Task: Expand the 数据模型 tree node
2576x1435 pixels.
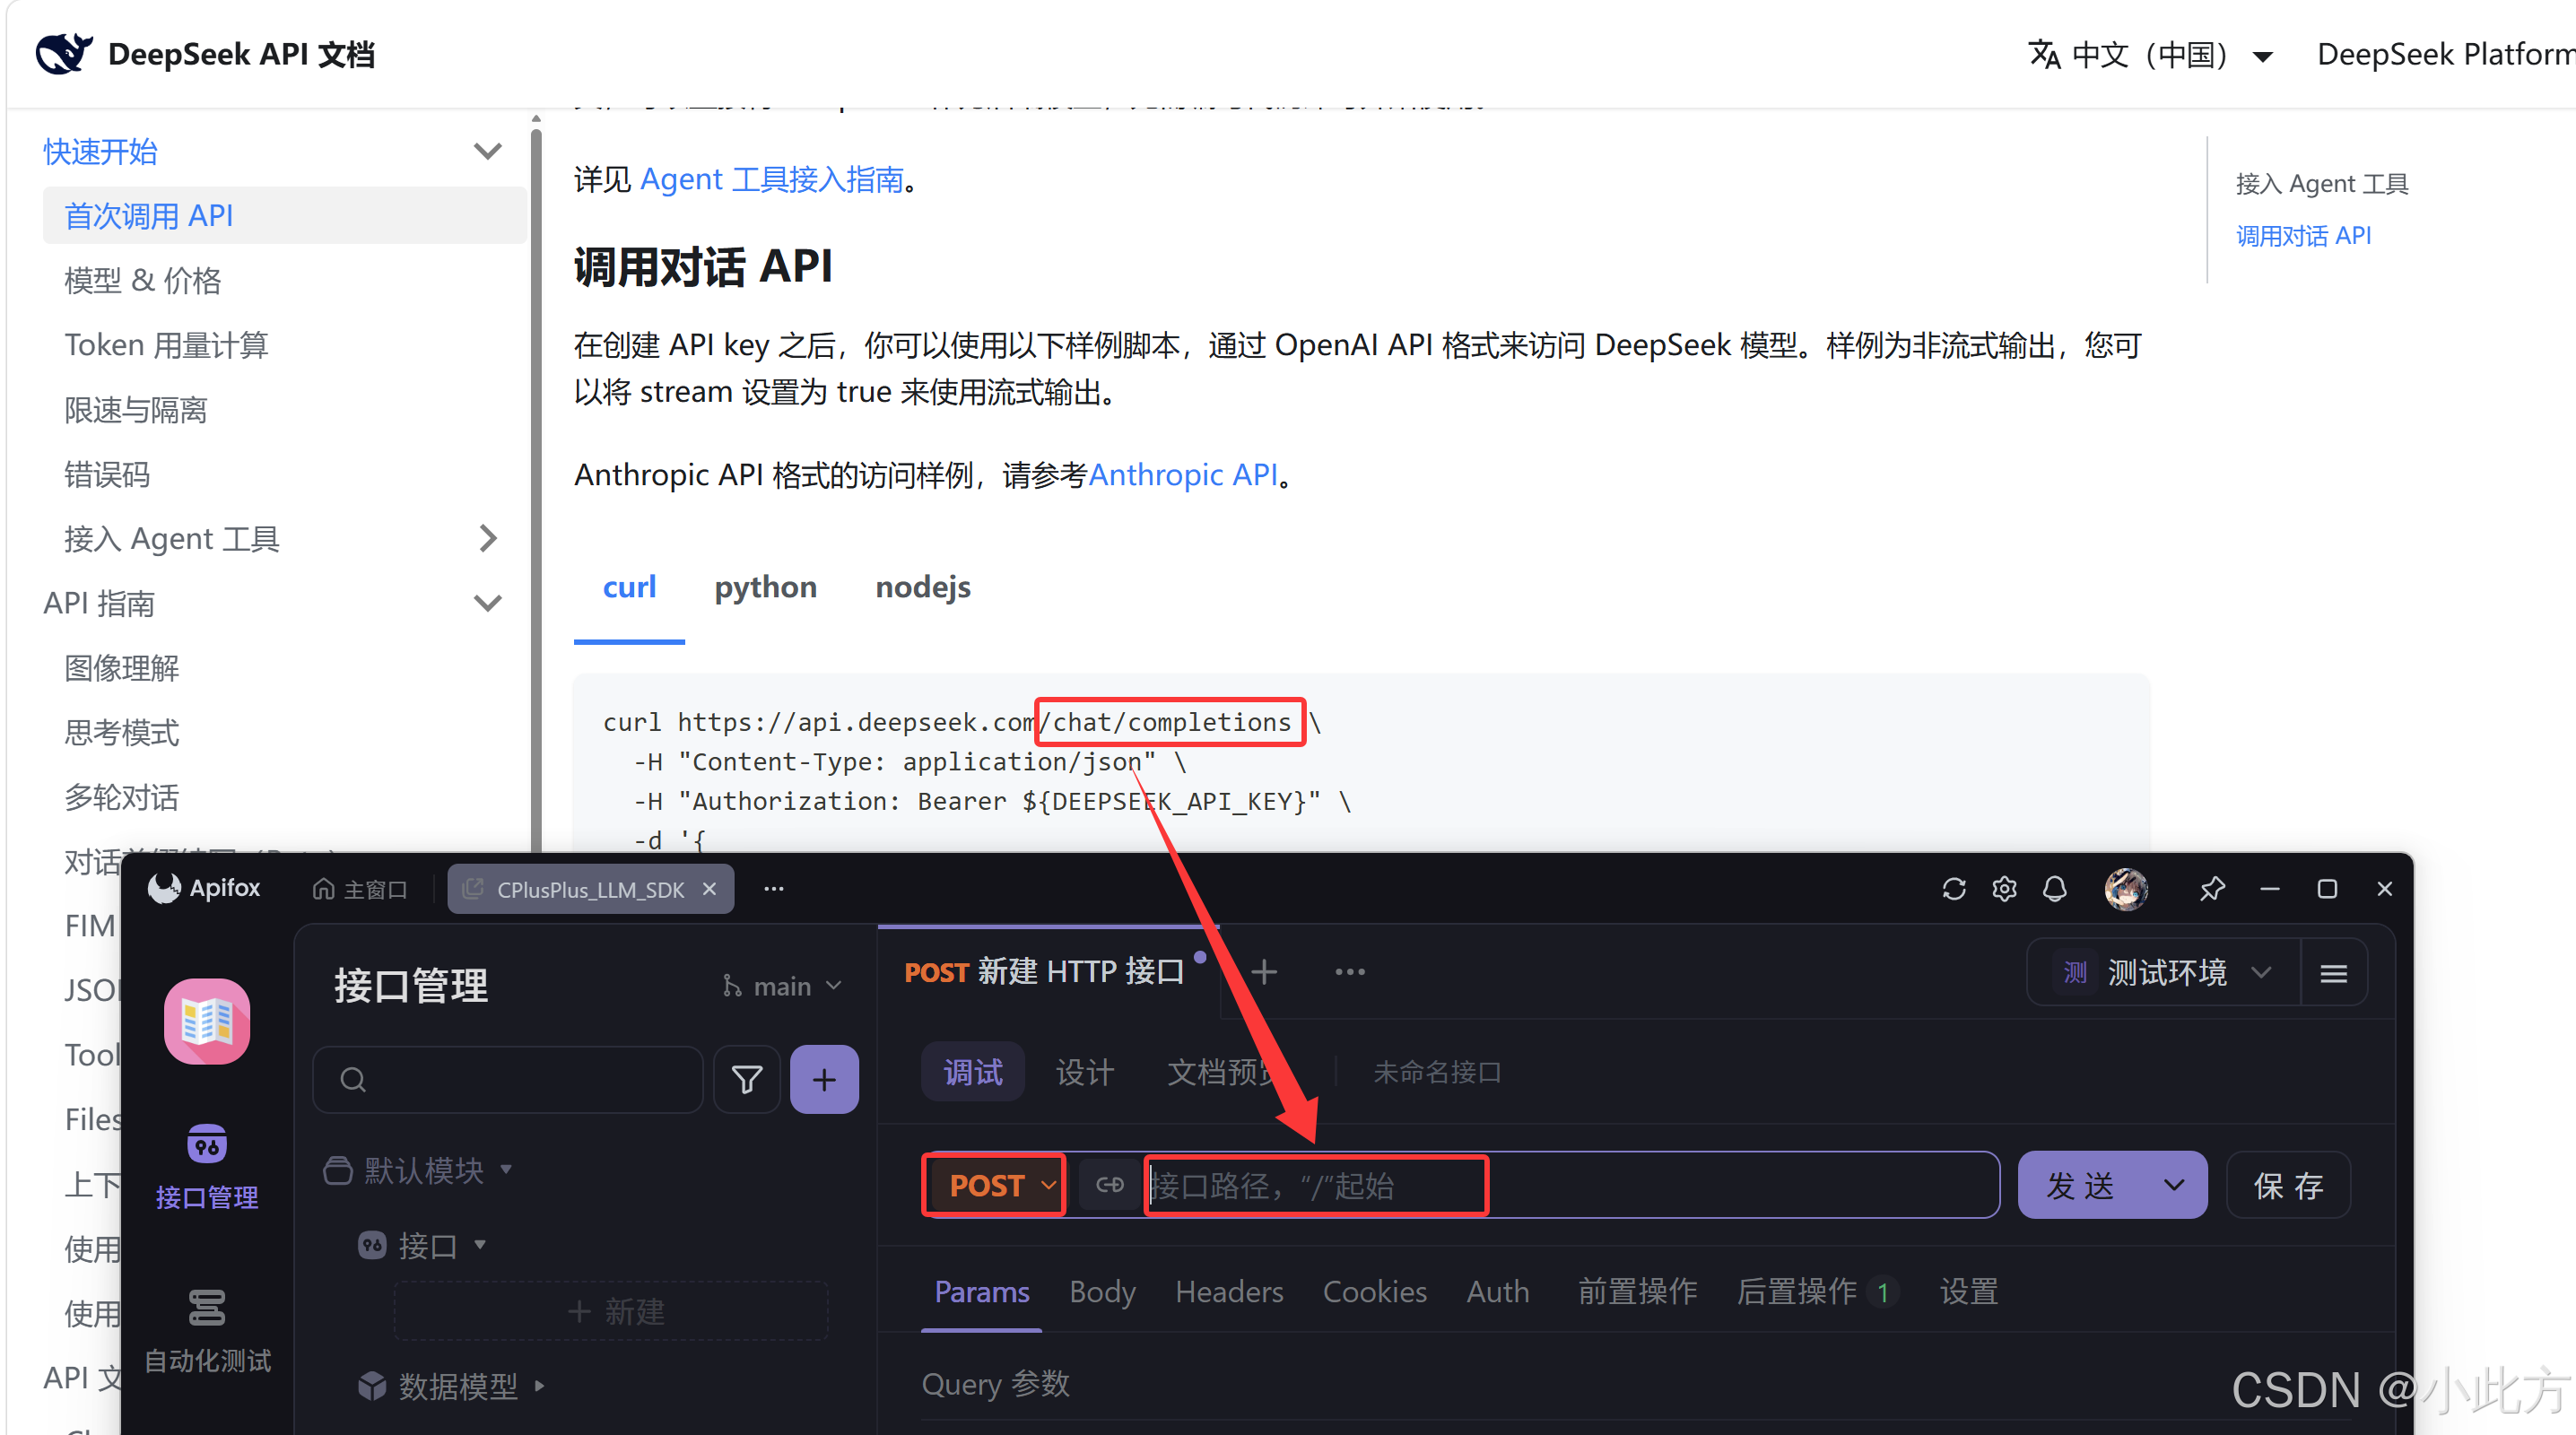Action: (540, 1386)
